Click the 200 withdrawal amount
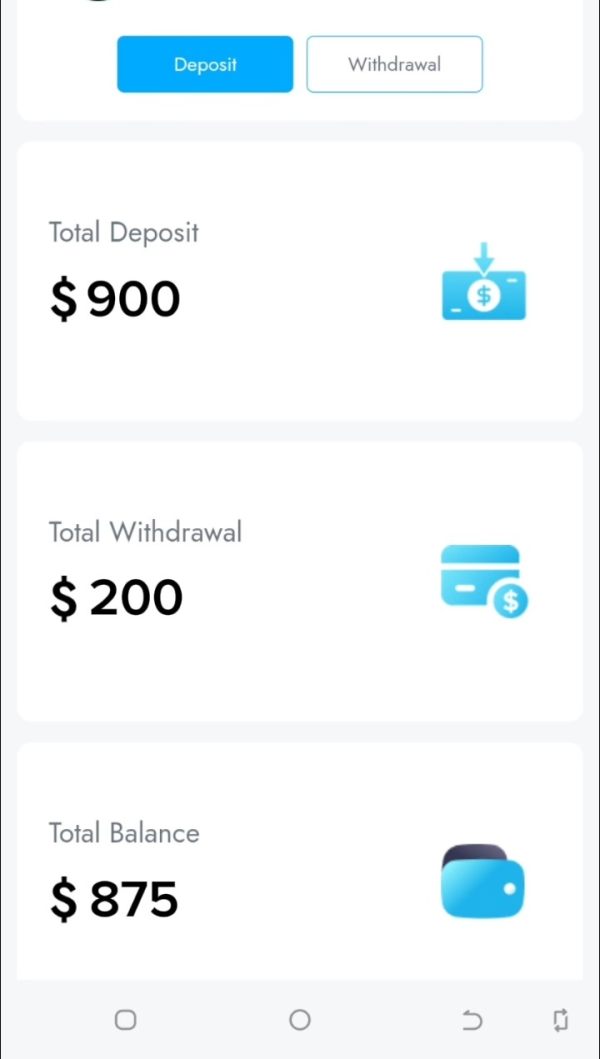This screenshot has width=600, height=1059. coord(136,599)
